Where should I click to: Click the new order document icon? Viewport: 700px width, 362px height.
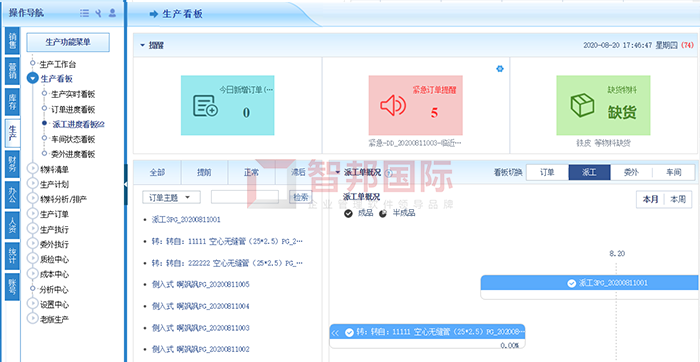[x=205, y=106]
